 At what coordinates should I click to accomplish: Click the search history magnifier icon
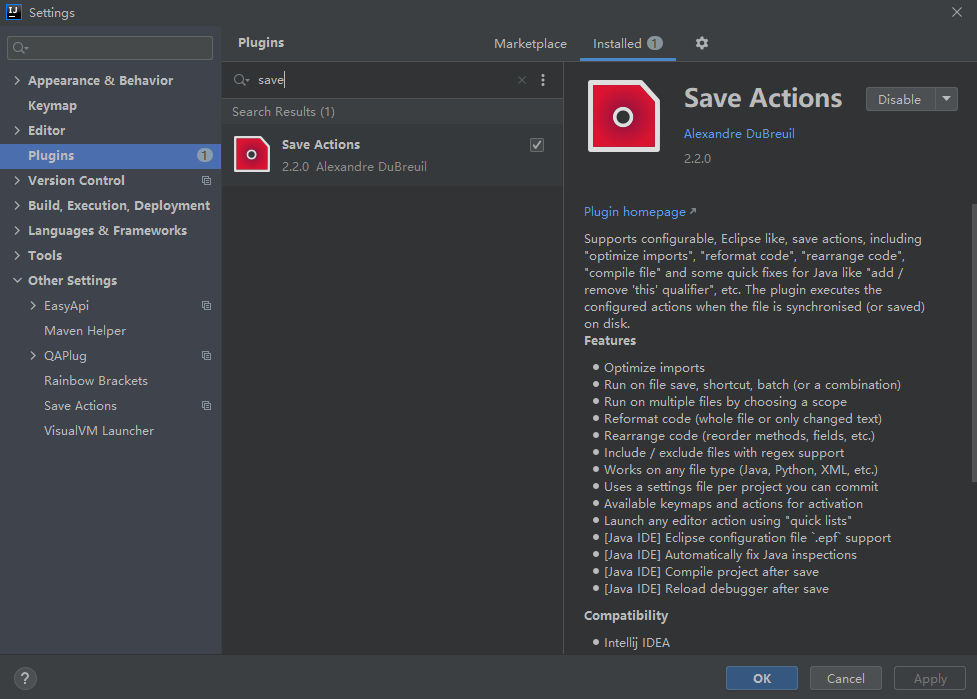coord(241,80)
